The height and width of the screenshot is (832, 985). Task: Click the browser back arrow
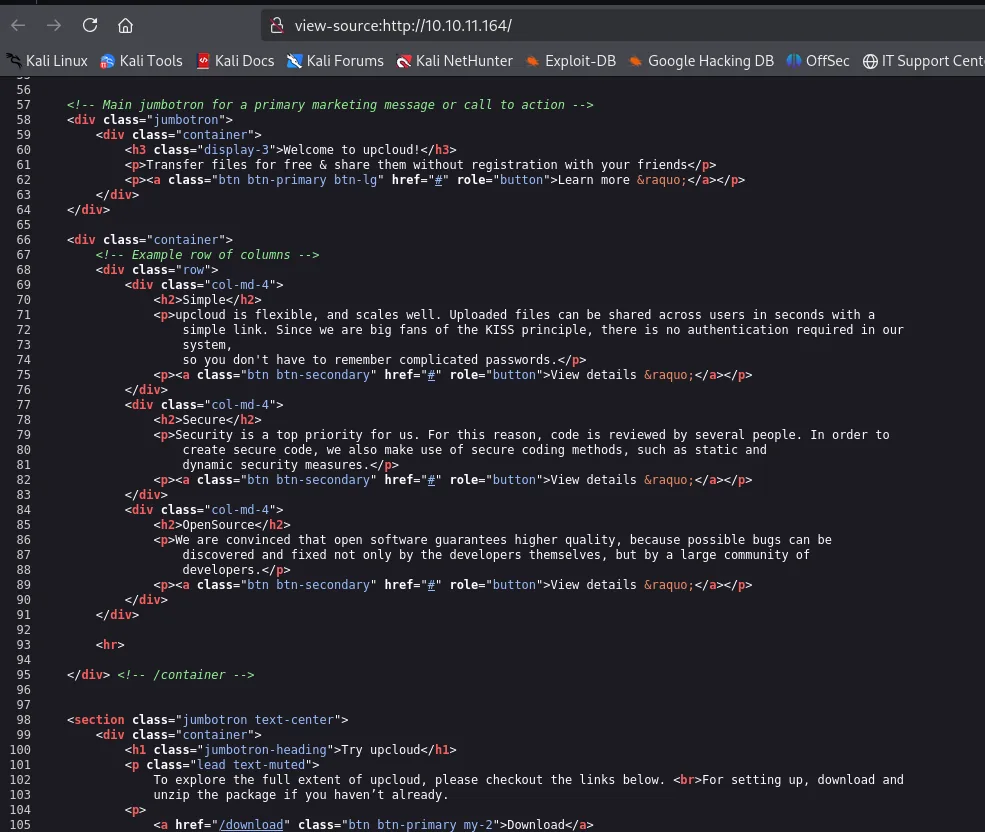click(18, 26)
